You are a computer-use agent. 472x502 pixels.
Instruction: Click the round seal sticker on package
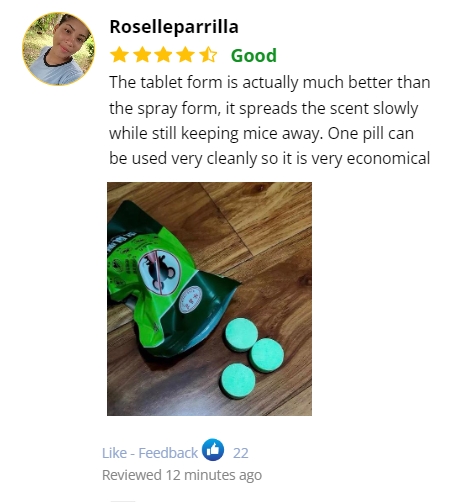pyautogui.click(x=190, y=299)
